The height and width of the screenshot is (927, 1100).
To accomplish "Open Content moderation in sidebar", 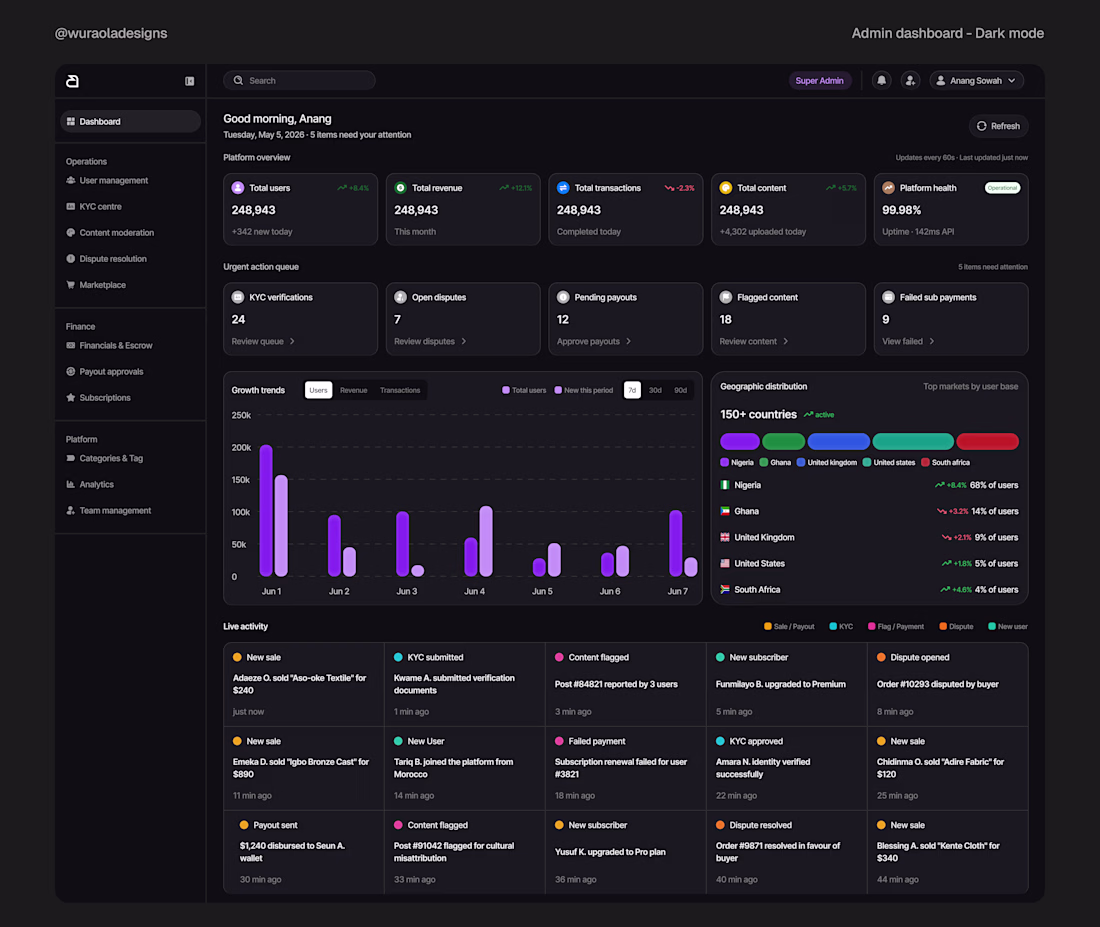I will coord(110,233).
